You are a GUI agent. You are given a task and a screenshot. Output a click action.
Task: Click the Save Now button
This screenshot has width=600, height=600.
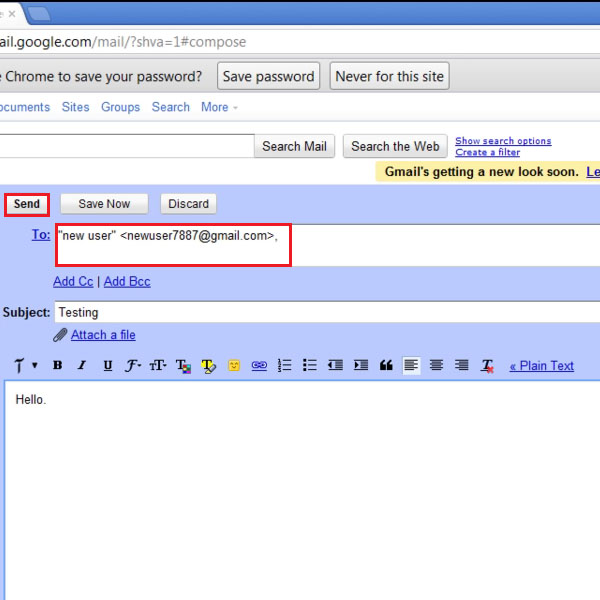[104, 204]
